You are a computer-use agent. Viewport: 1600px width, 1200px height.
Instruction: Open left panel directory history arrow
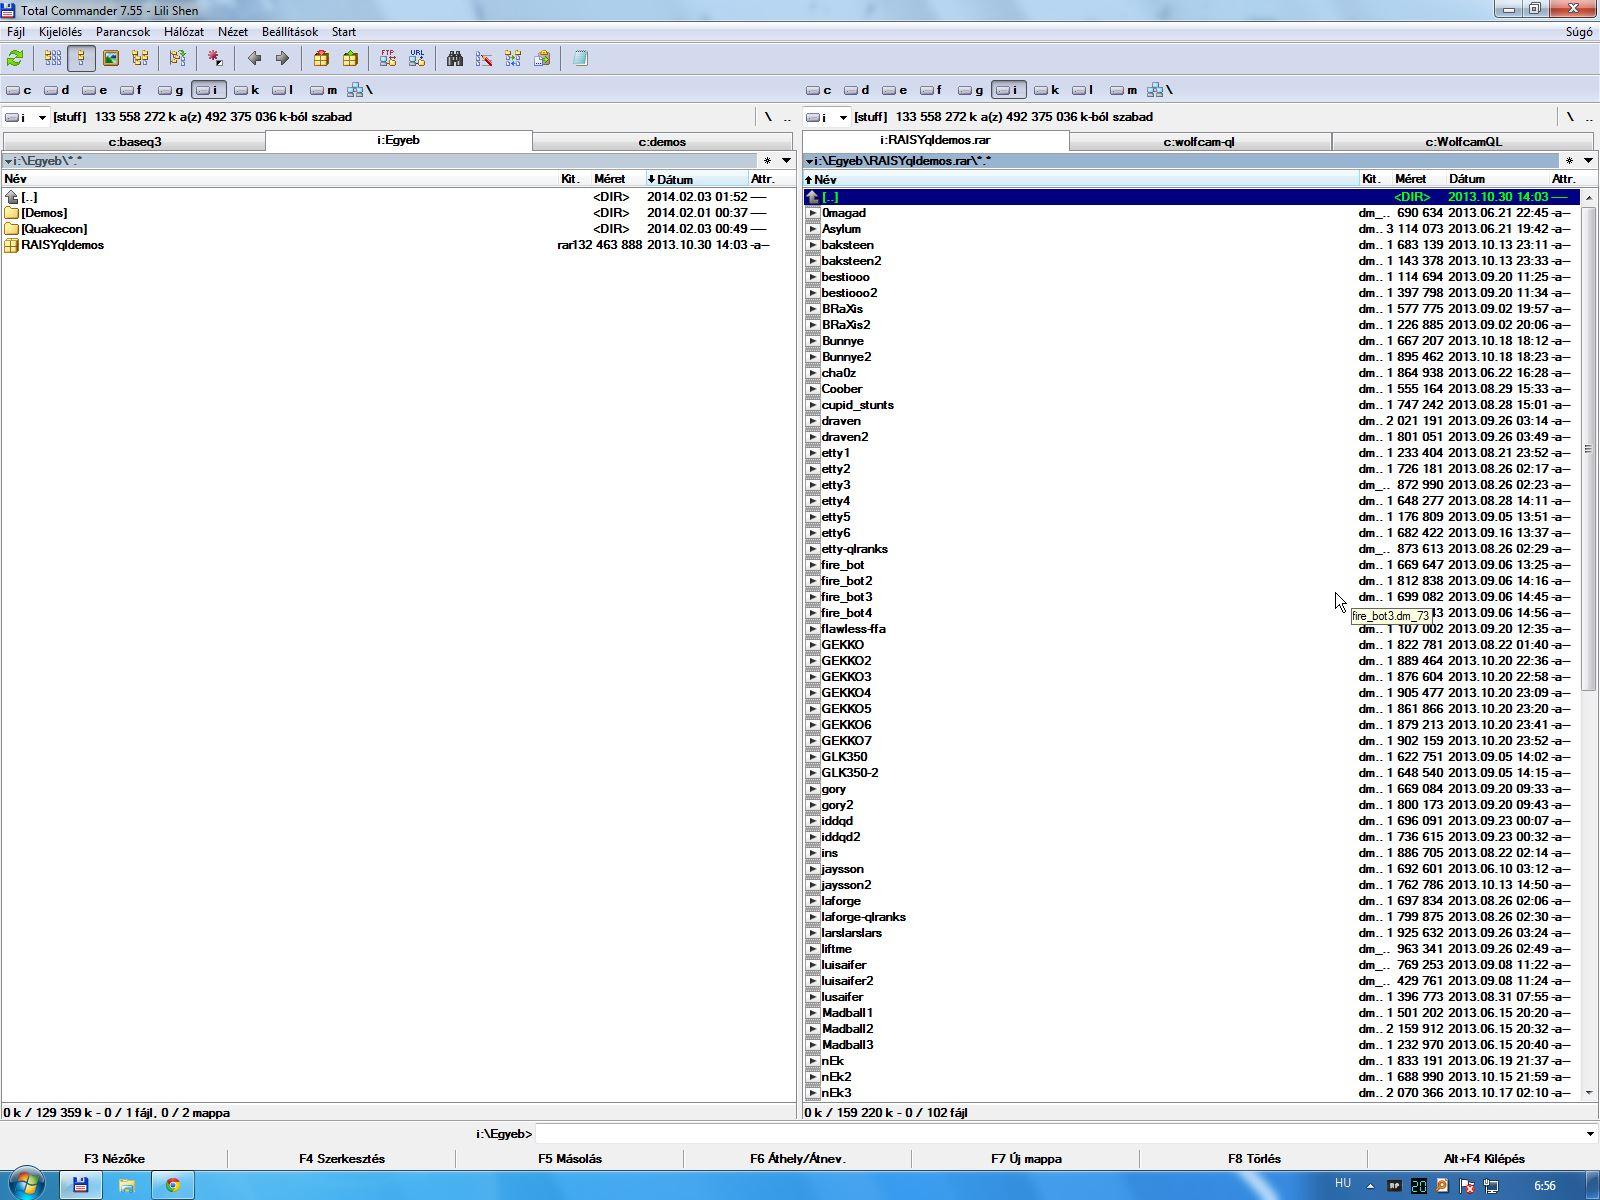coord(787,161)
